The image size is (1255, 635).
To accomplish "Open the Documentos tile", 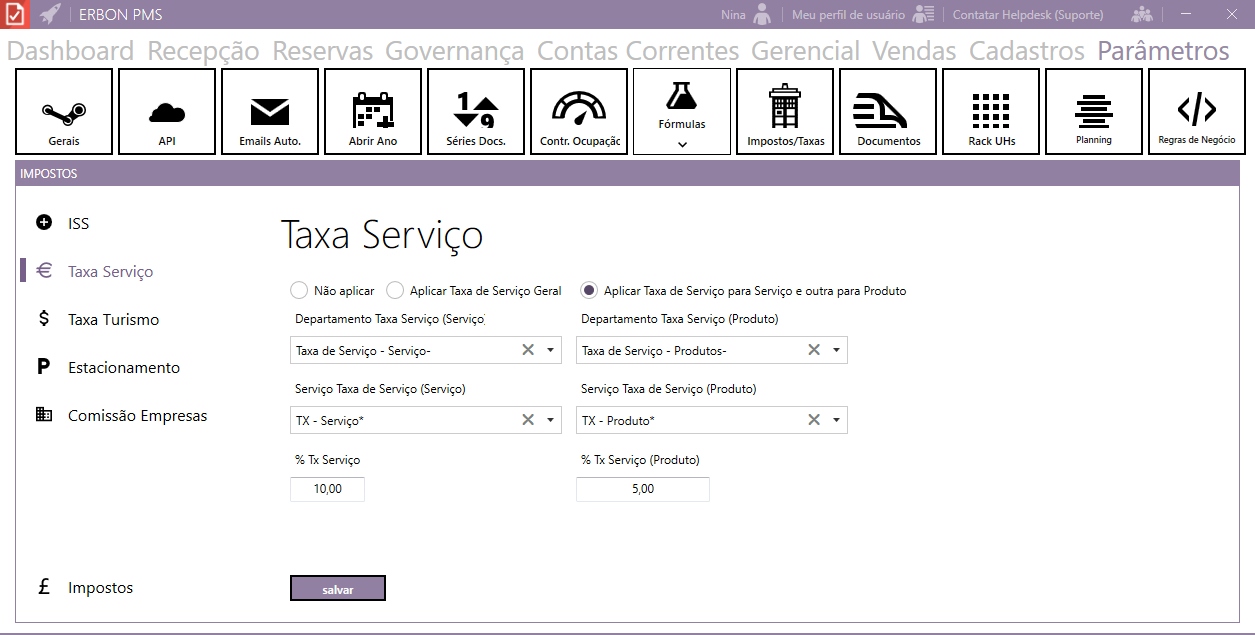I will [888, 111].
